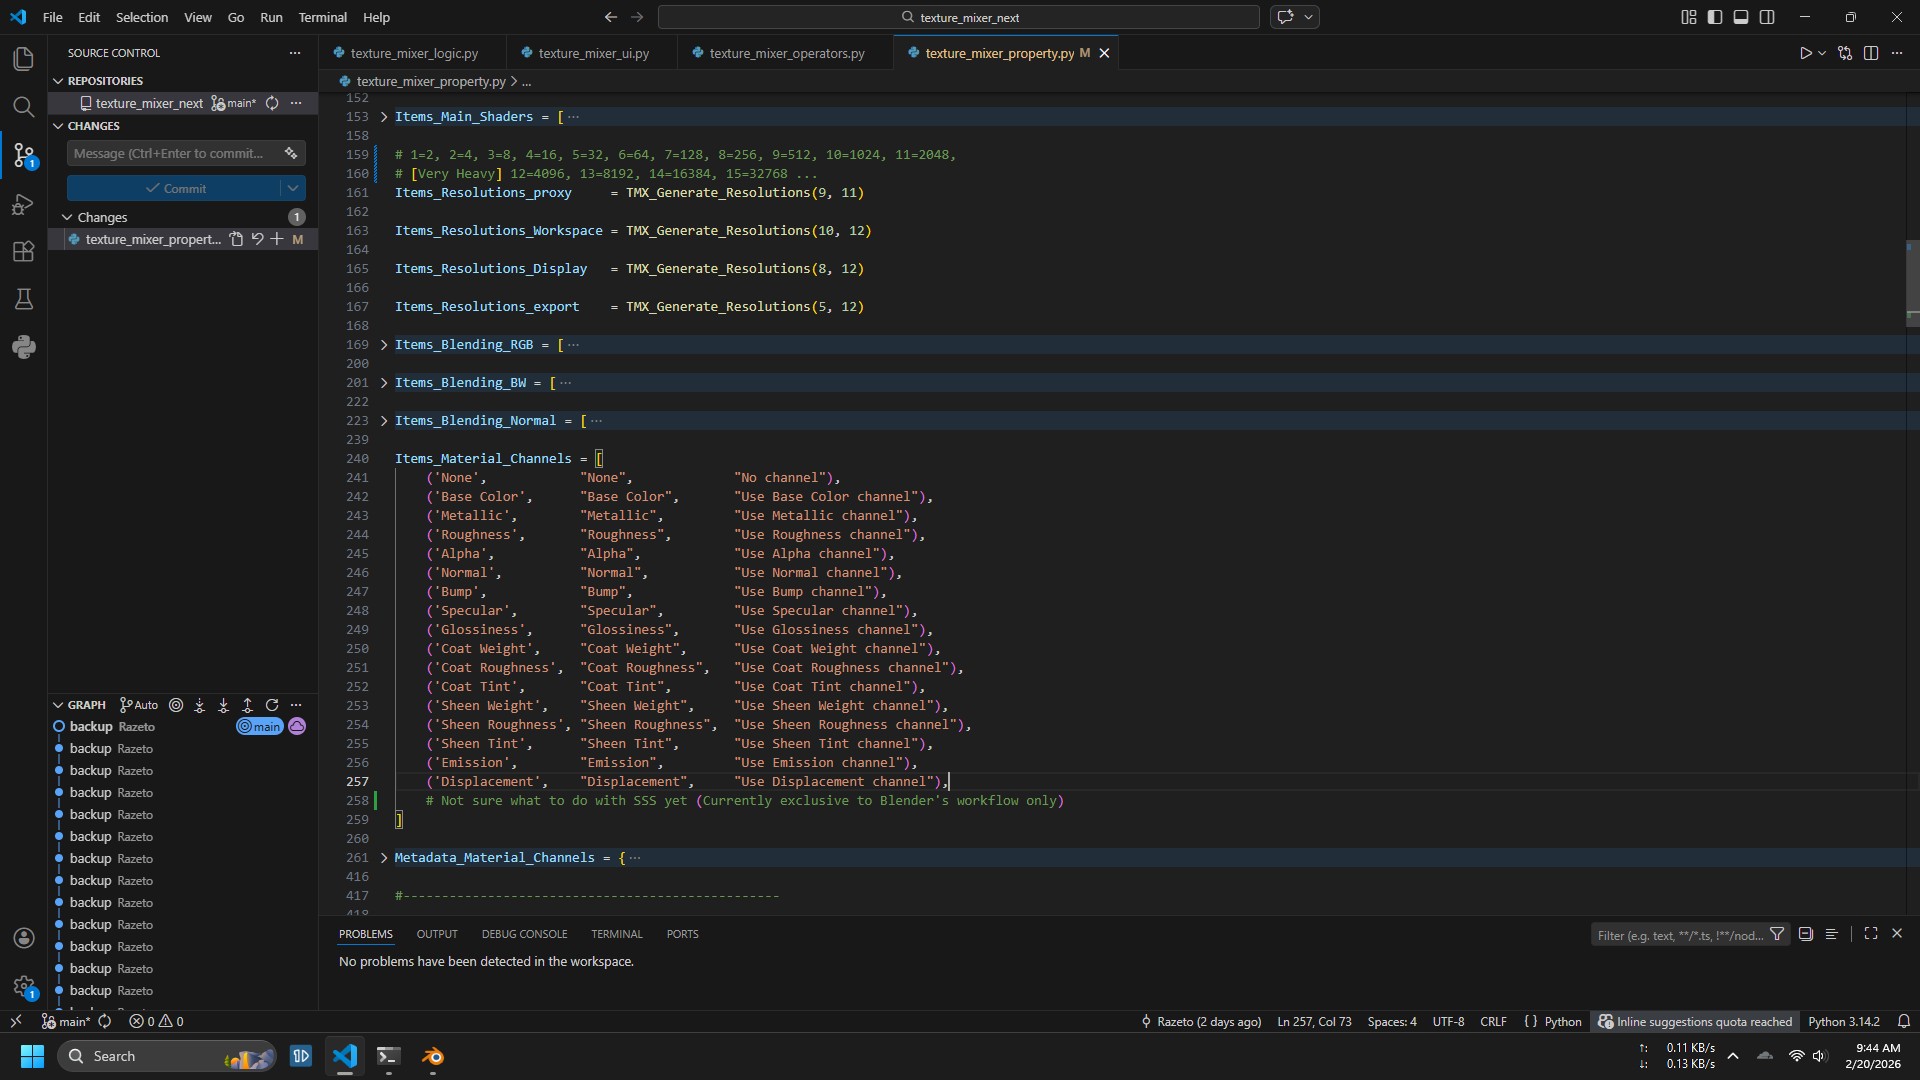Click the main* branch in status bar

pos(65,1021)
